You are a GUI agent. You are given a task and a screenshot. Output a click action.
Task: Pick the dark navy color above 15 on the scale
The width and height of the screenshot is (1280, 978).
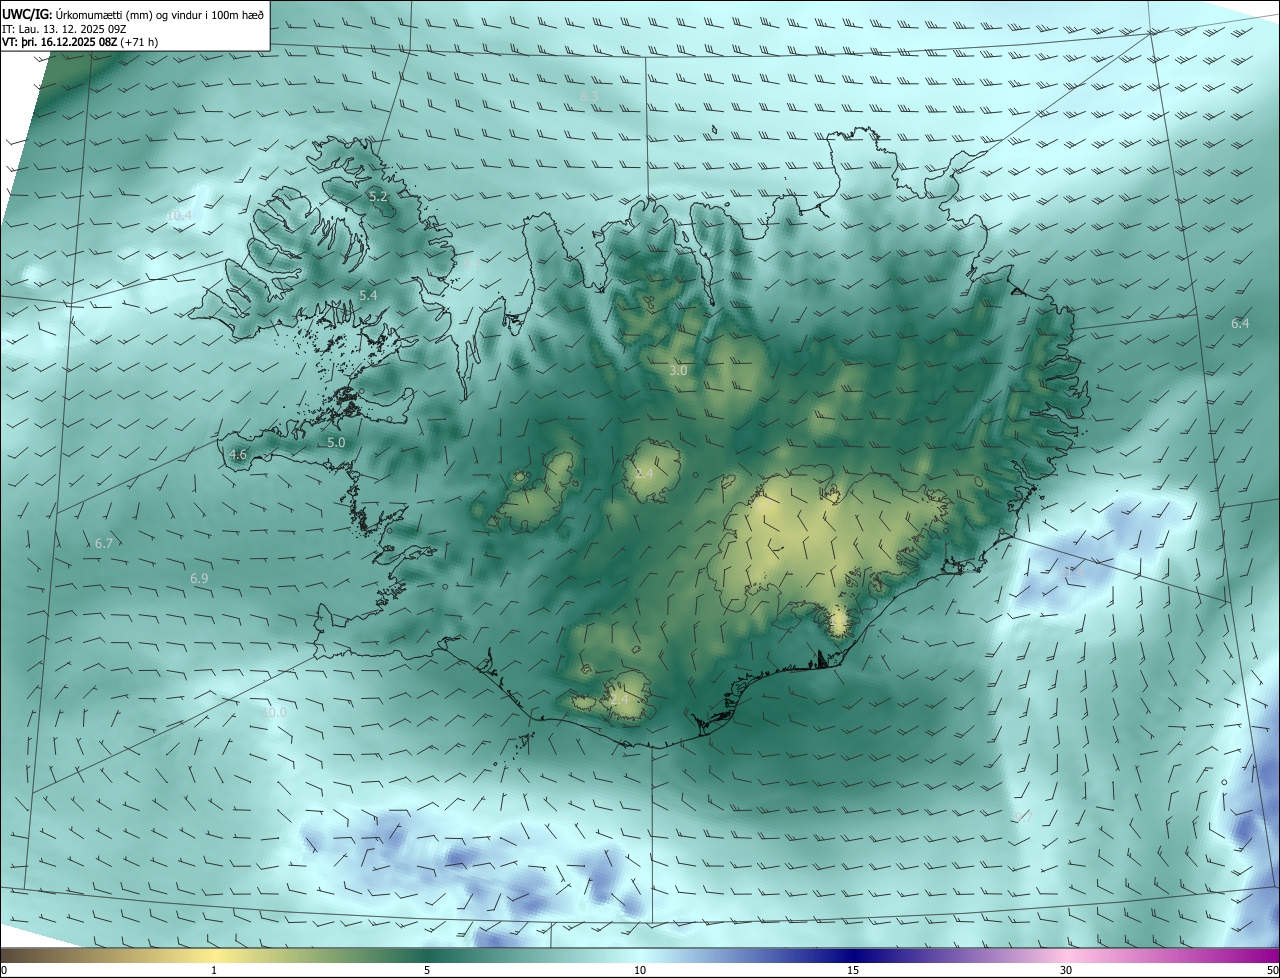[853, 955]
